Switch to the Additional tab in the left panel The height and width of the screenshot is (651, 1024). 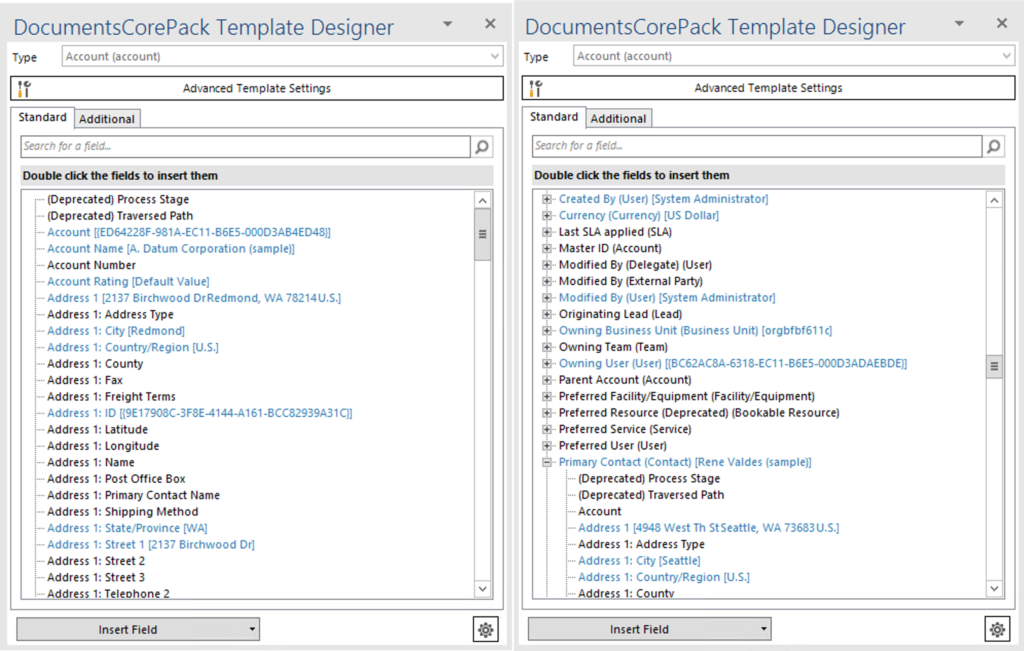click(107, 118)
